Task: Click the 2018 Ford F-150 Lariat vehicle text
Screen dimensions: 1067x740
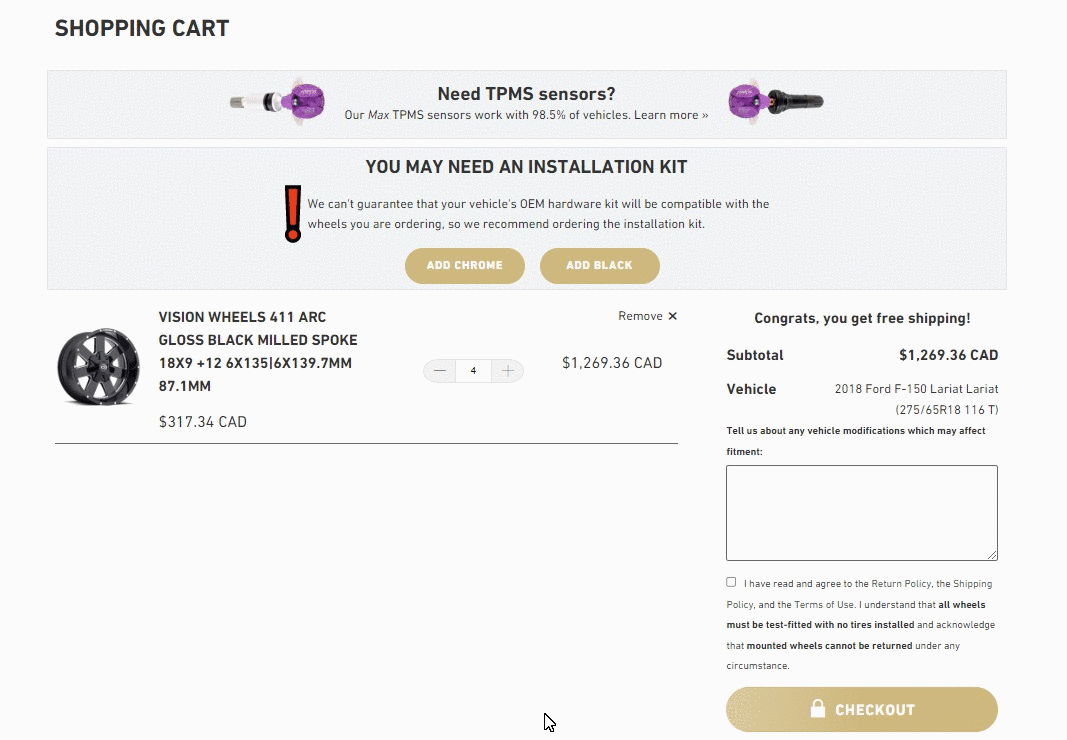Action: pos(916,399)
